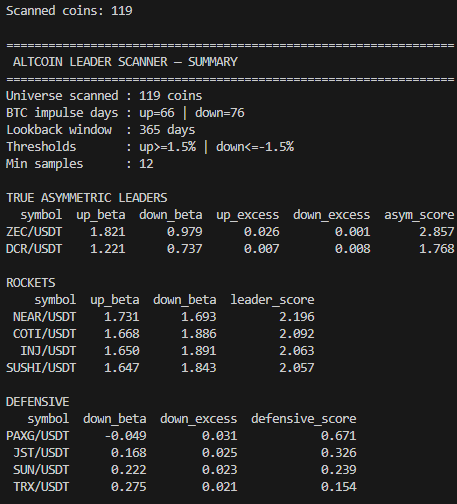Select TRX/USDT defensive_score 0.154
Image resolution: width=457 pixels, height=504 pixels.
coord(339,487)
